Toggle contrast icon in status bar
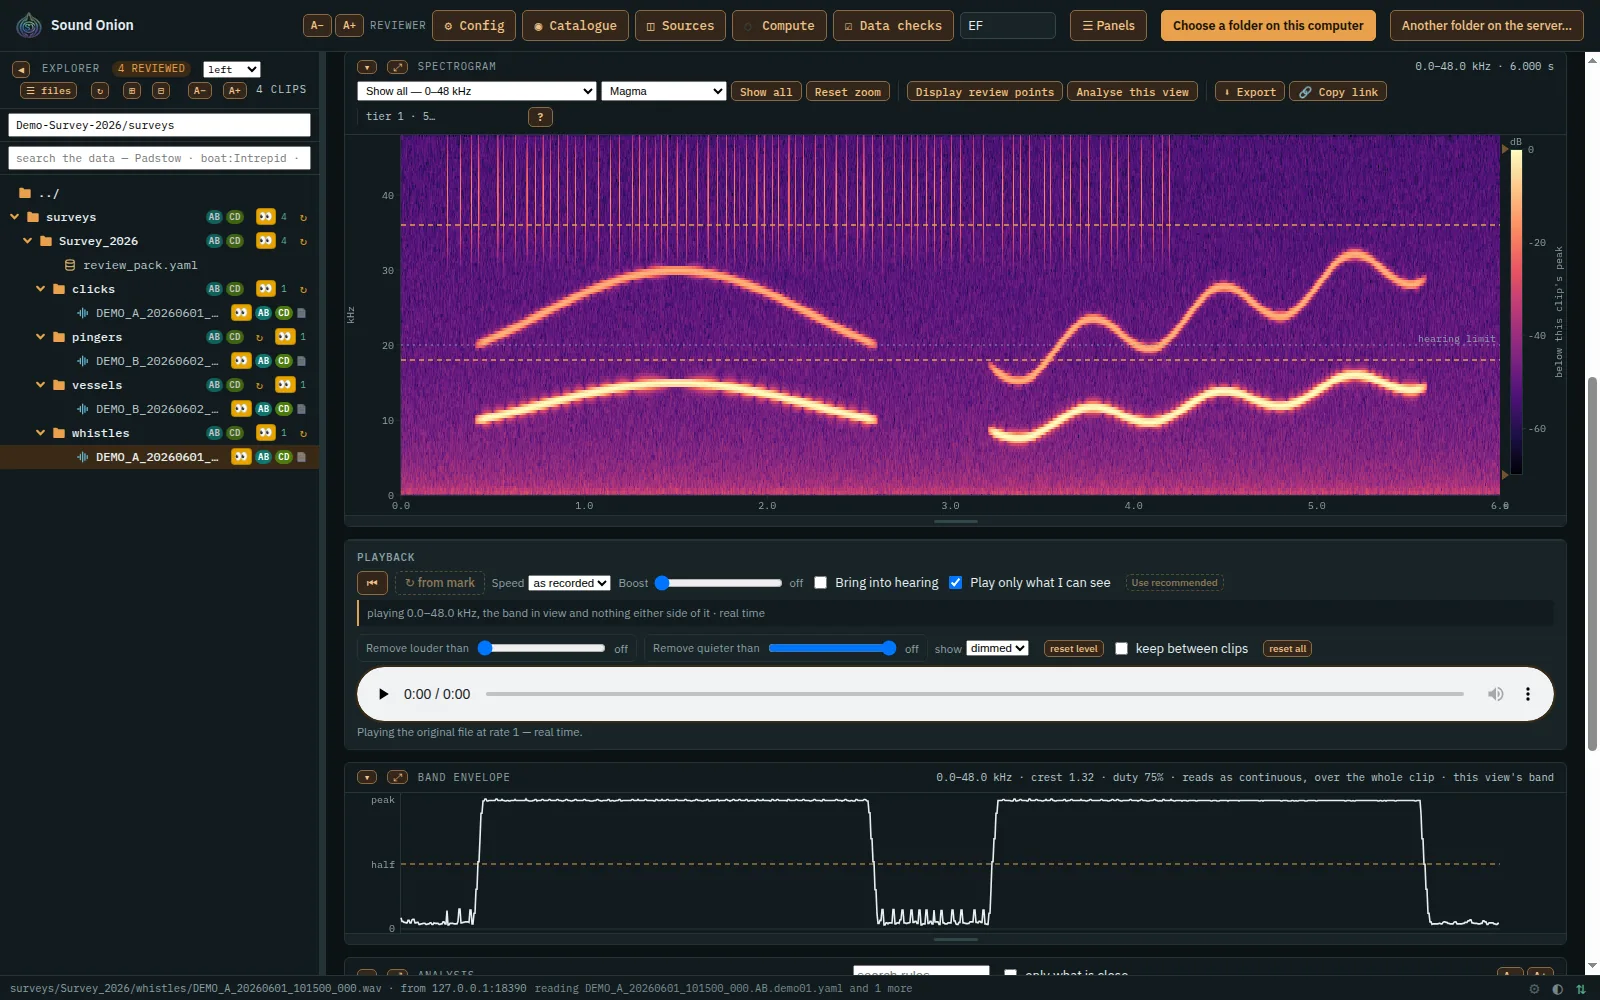Viewport: 1600px width, 1000px height. [1557, 989]
